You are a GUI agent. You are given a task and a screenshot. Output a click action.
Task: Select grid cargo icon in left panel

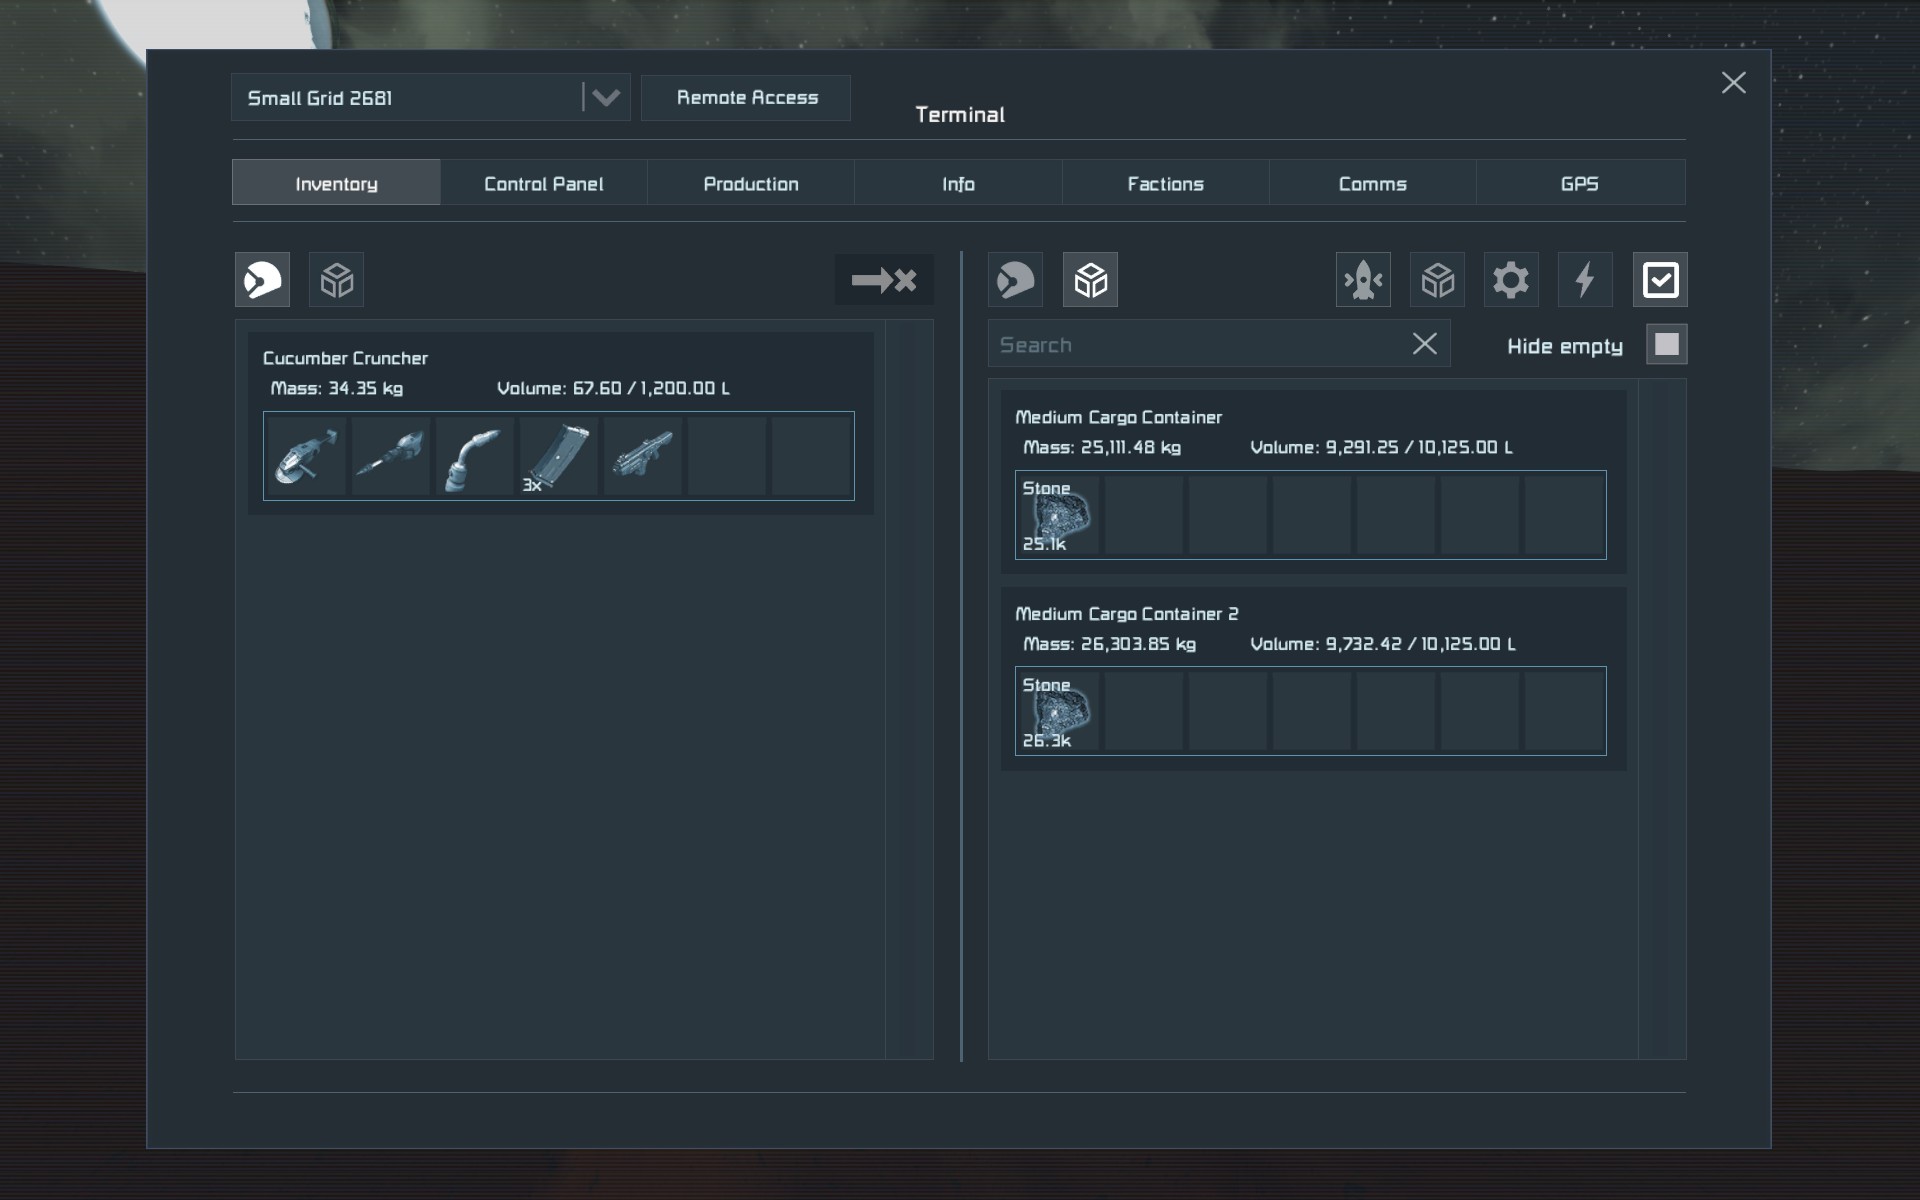tap(337, 279)
